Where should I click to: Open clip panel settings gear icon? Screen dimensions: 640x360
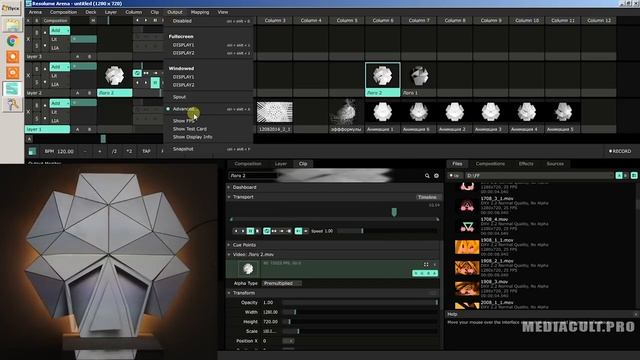click(x=436, y=176)
